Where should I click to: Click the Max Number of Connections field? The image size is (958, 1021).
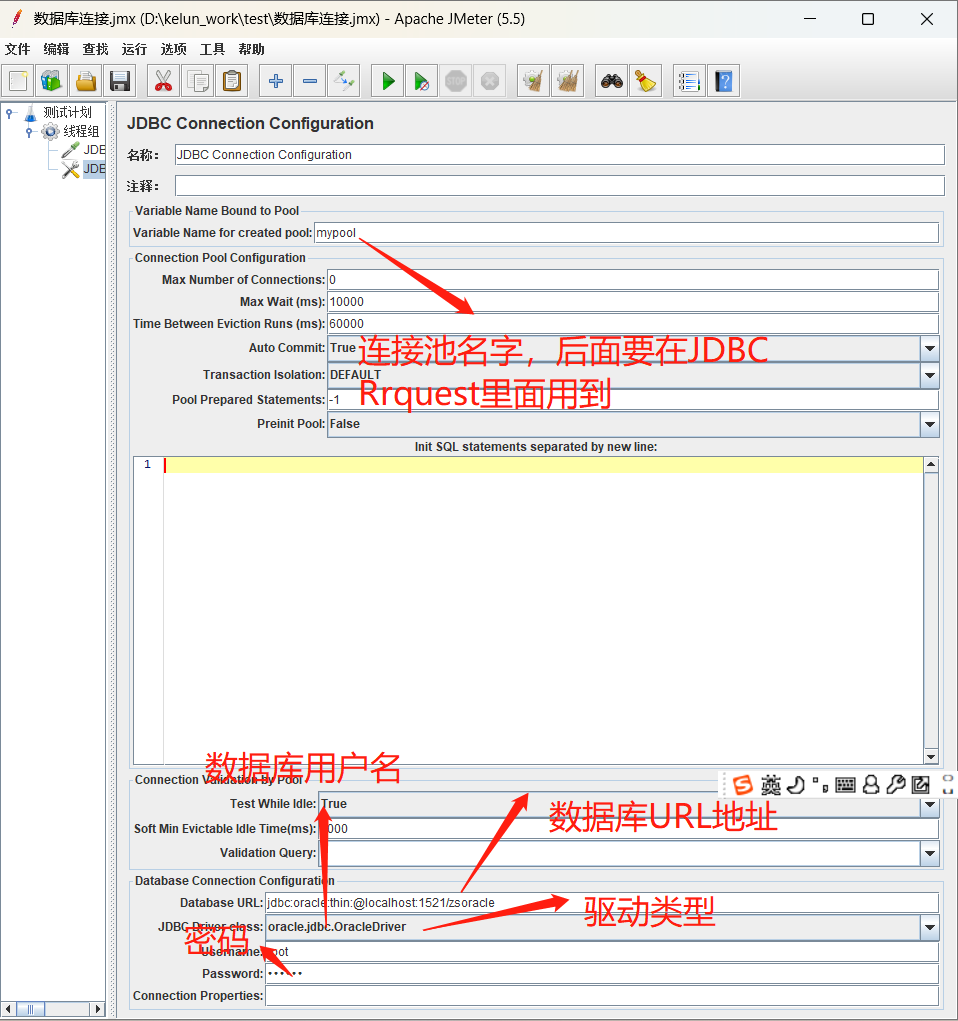[632, 280]
